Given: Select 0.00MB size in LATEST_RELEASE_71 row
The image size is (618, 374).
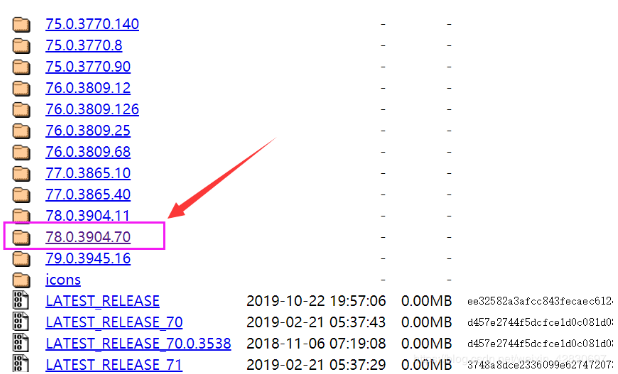Looking at the screenshot, I should (426, 365).
